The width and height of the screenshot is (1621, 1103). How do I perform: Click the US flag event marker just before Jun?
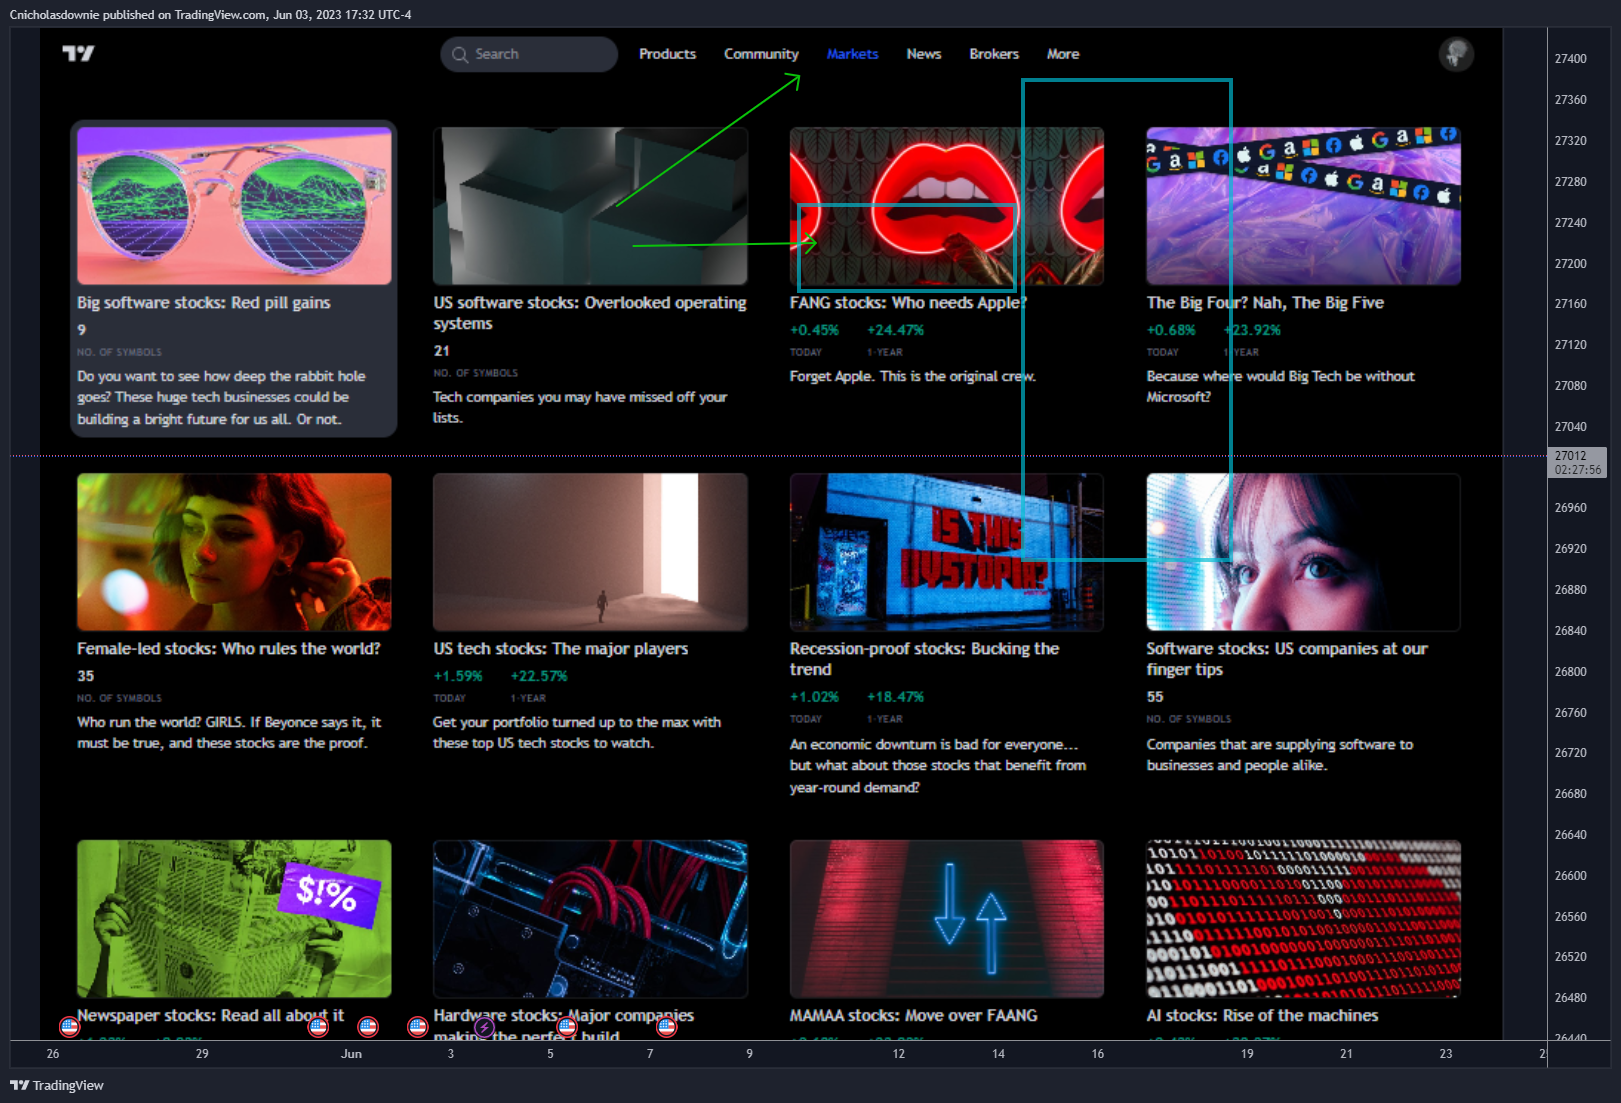tap(318, 1026)
